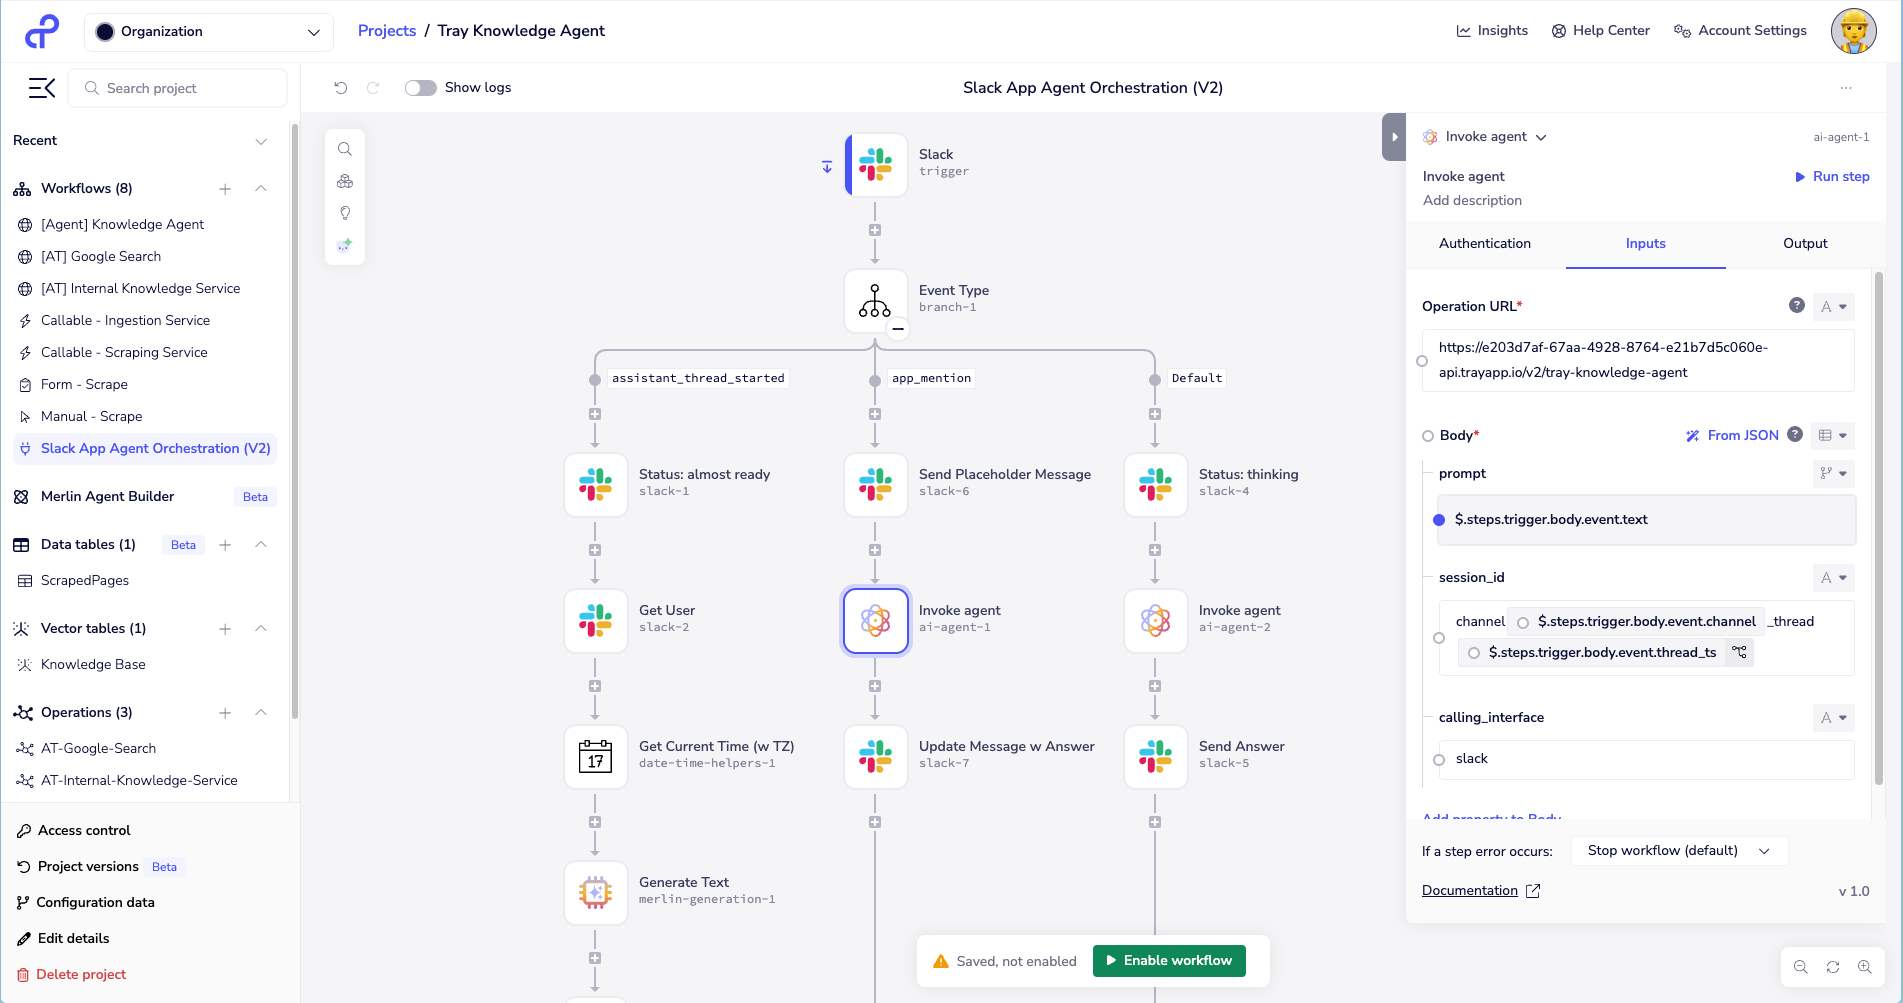Open the Organization dropdown
The height and width of the screenshot is (1003, 1903).
208,32
